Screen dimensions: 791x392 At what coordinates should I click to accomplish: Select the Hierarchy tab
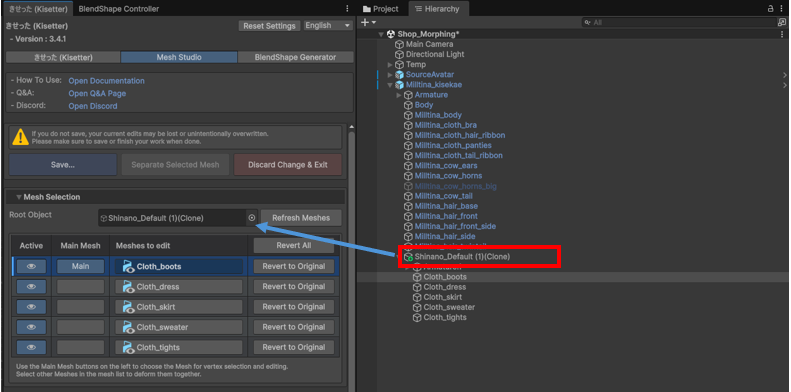437,9
